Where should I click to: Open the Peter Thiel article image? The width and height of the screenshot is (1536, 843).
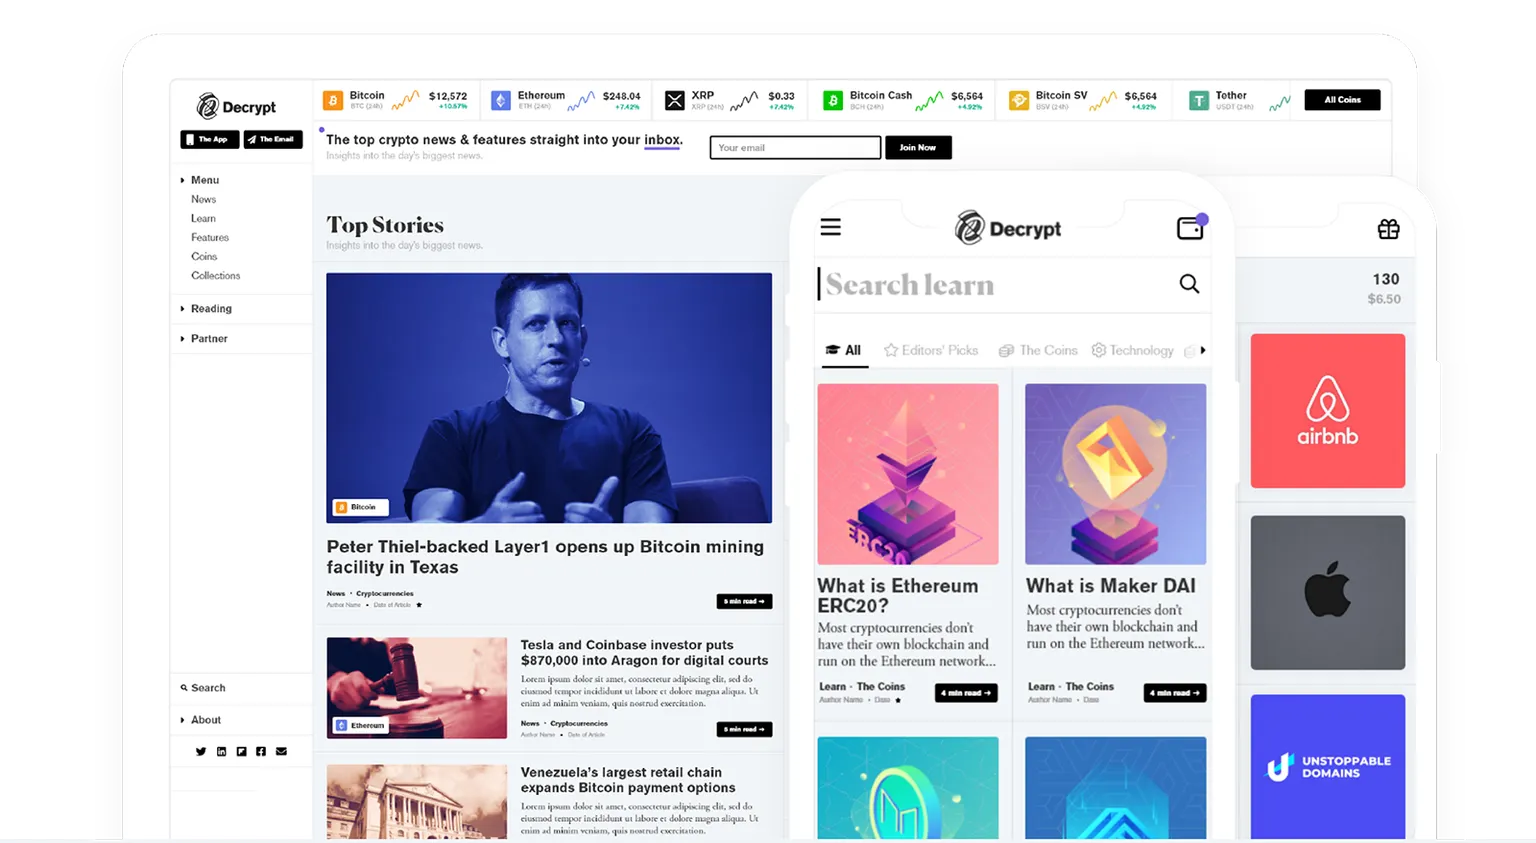[x=549, y=398]
